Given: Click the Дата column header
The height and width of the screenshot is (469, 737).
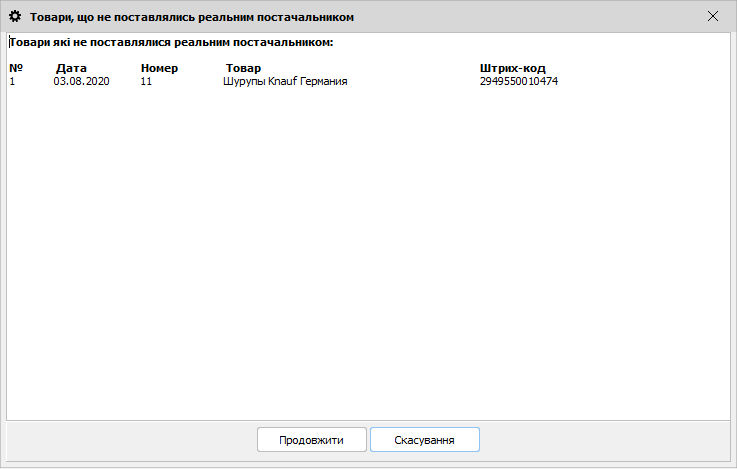Looking at the screenshot, I should click(71, 68).
